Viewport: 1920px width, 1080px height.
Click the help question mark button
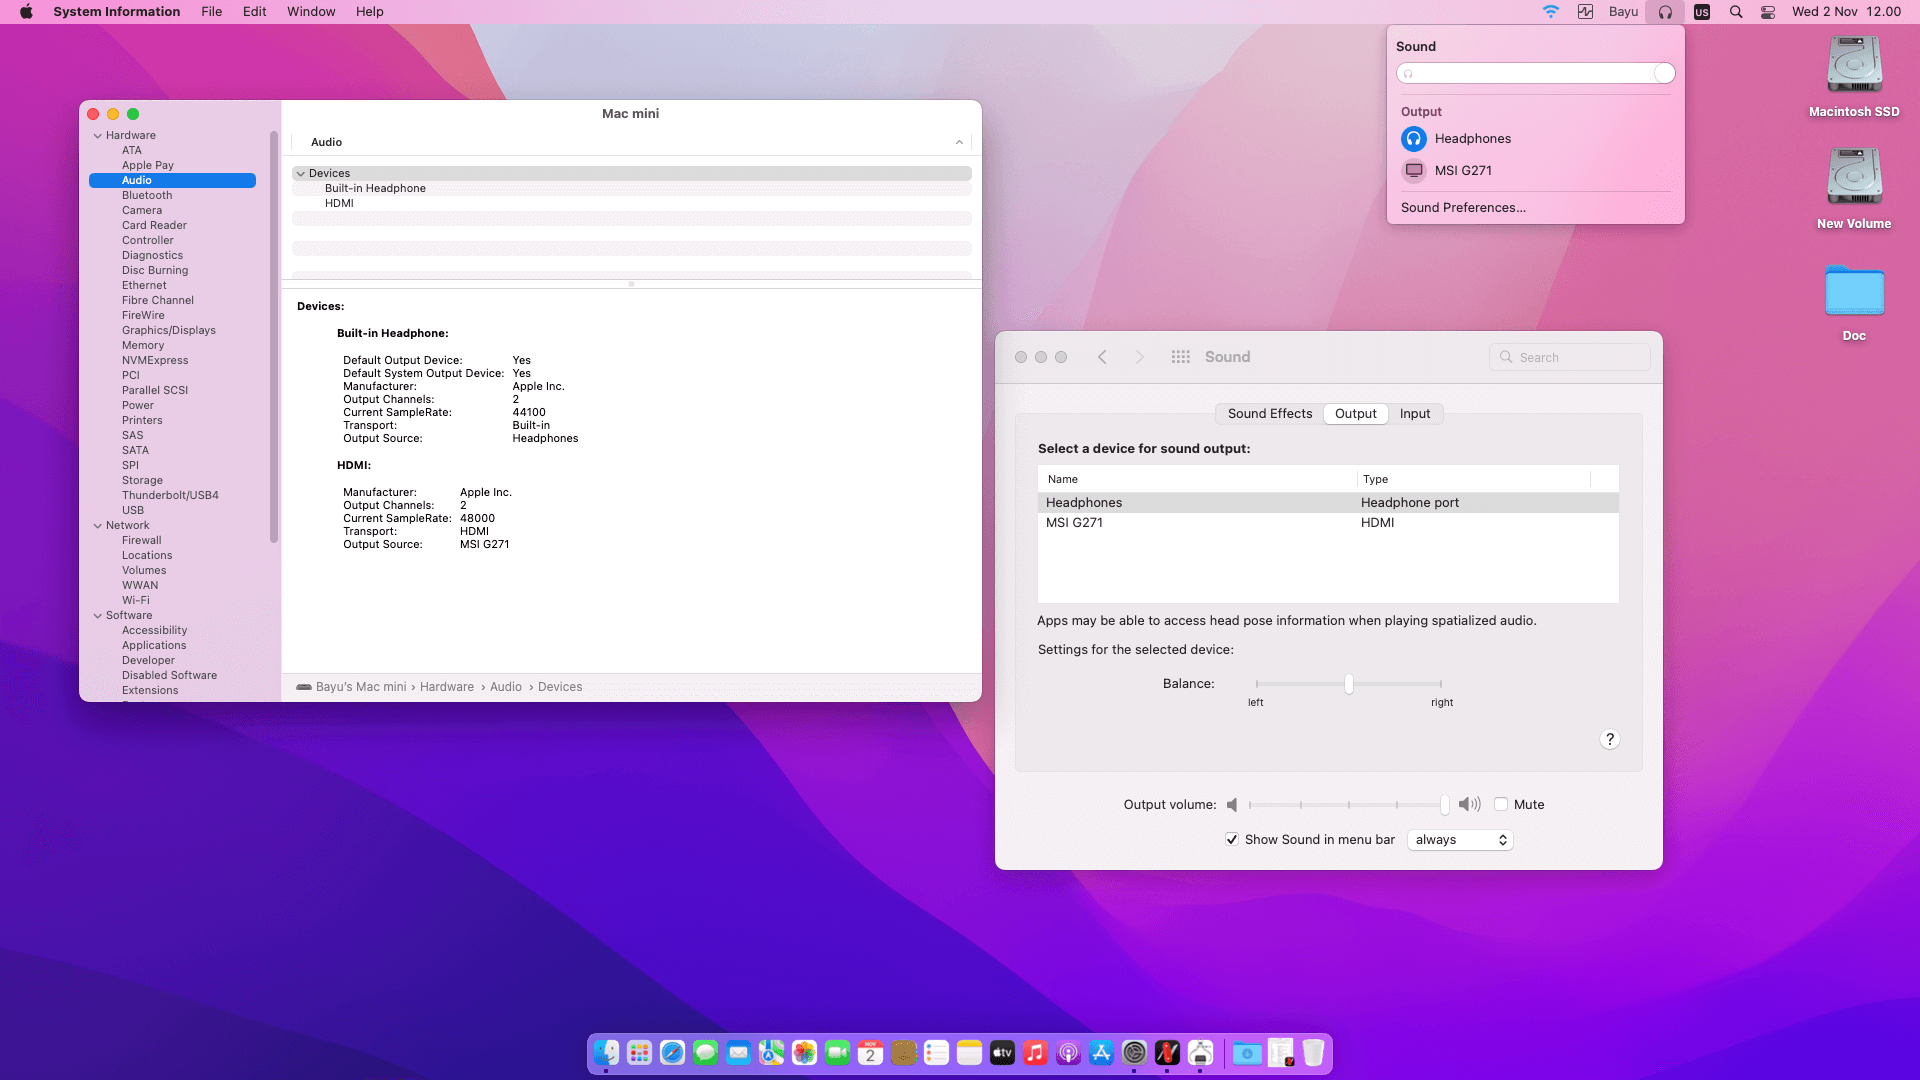[x=1609, y=740]
